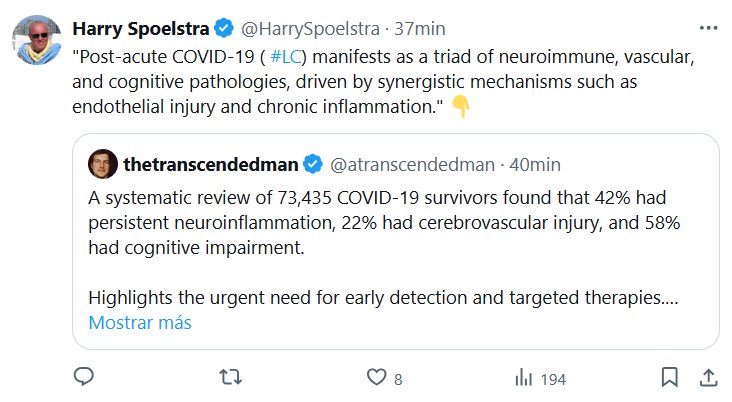
Task: Open the reply icon under the tweet
Action: (85, 377)
